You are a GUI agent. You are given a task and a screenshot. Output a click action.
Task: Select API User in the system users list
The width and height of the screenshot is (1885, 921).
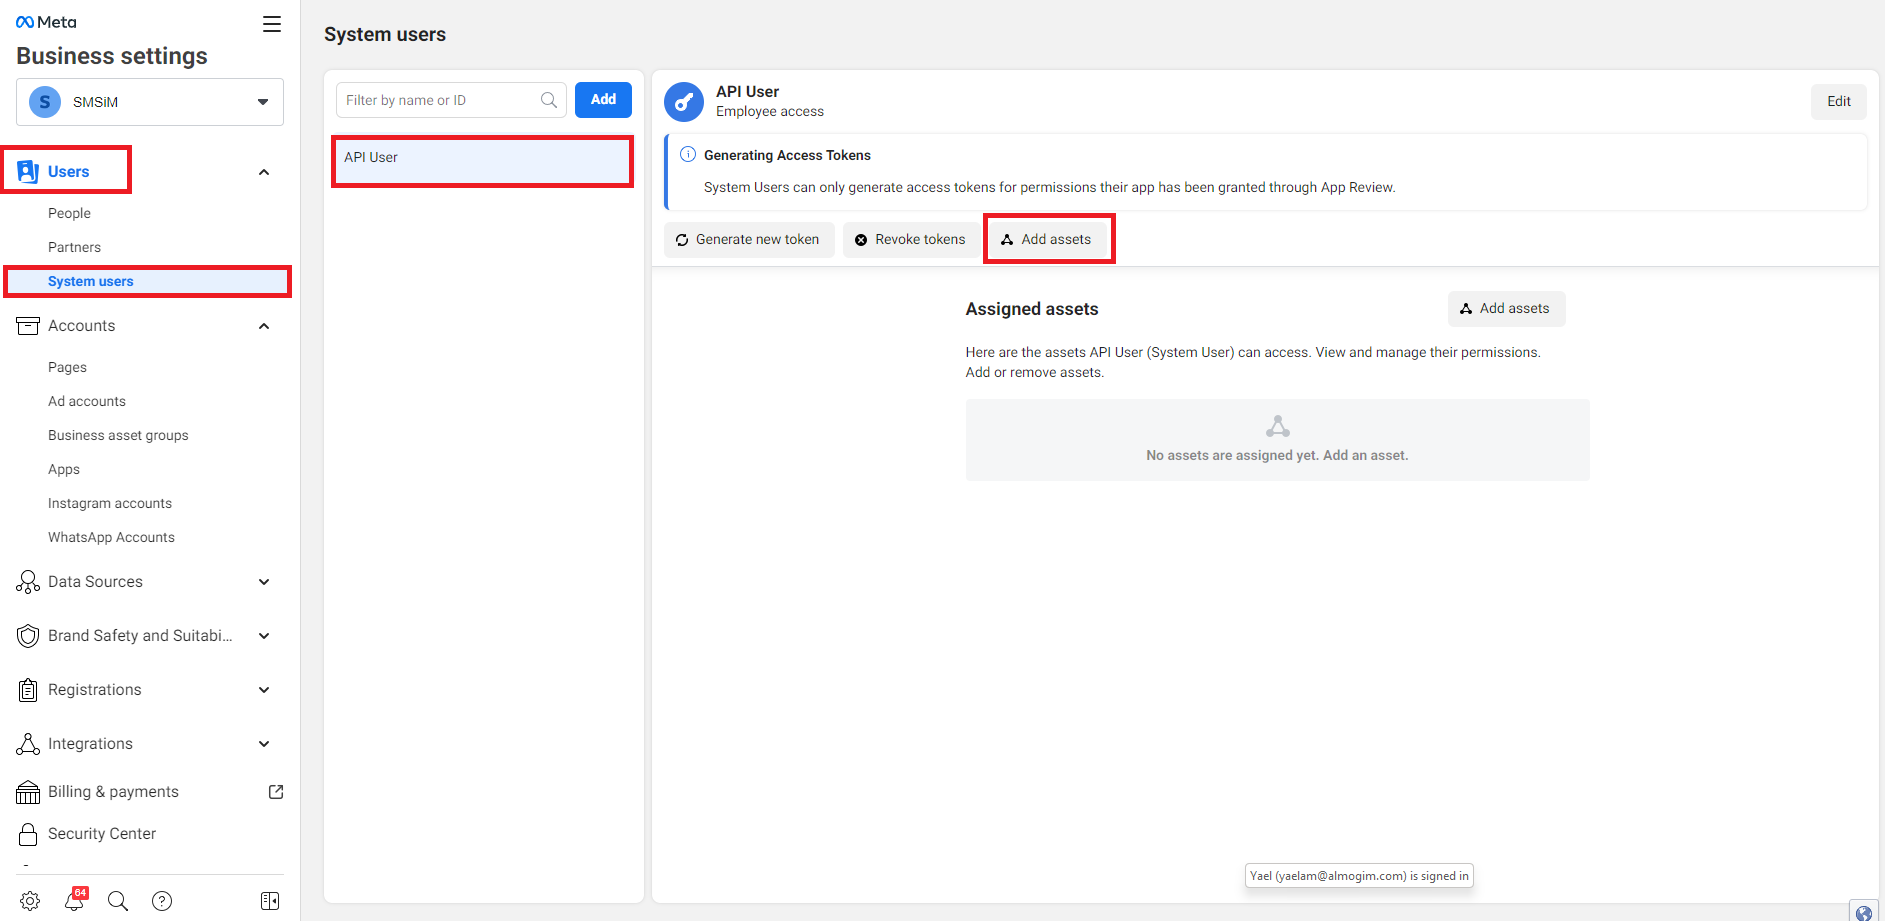pyautogui.click(x=482, y=161)
